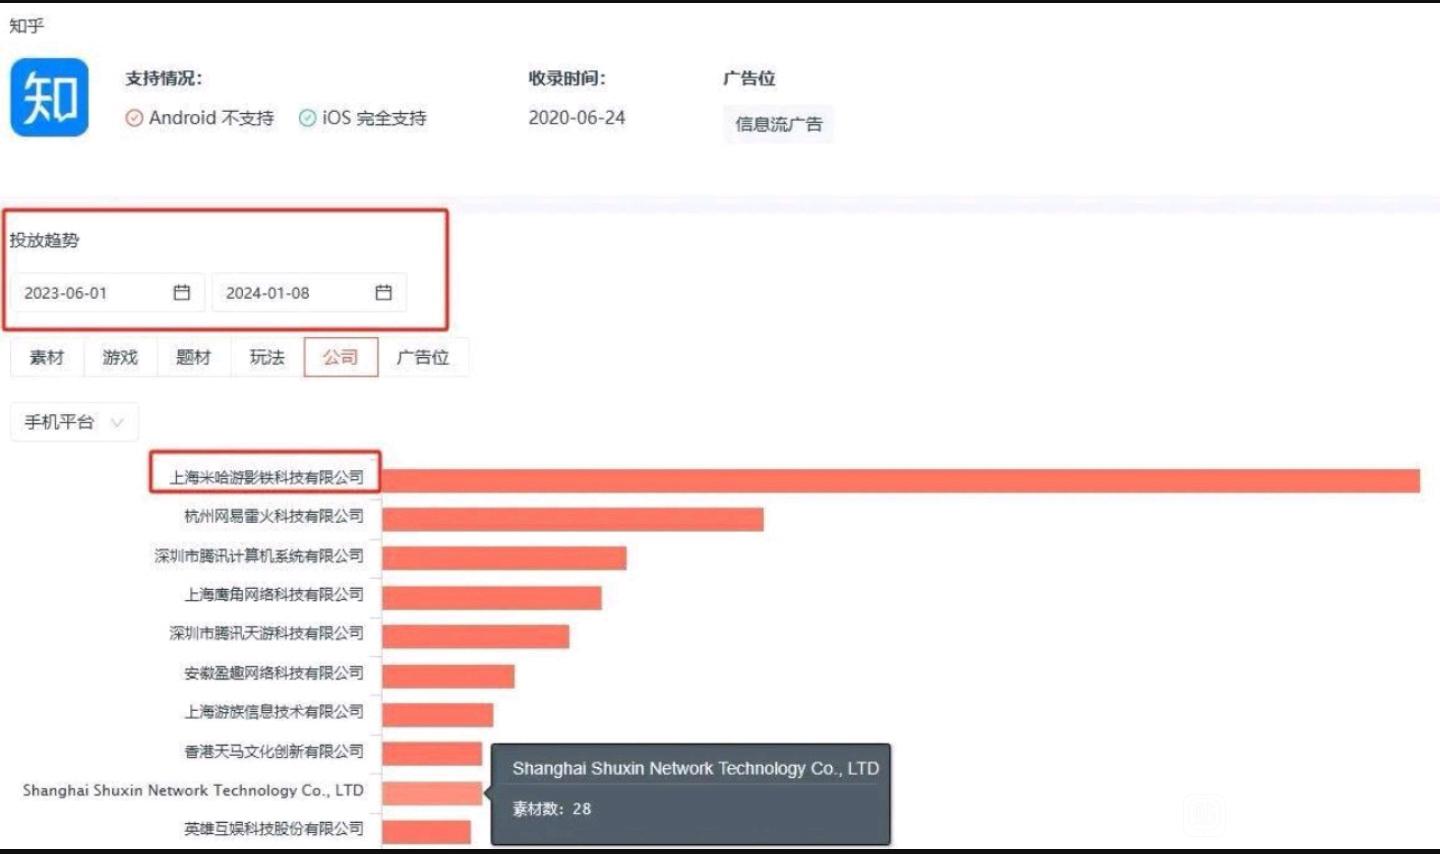
Task: Click the bar for 上海鹰角网络科技有限公司
Action: click(492, 597)
